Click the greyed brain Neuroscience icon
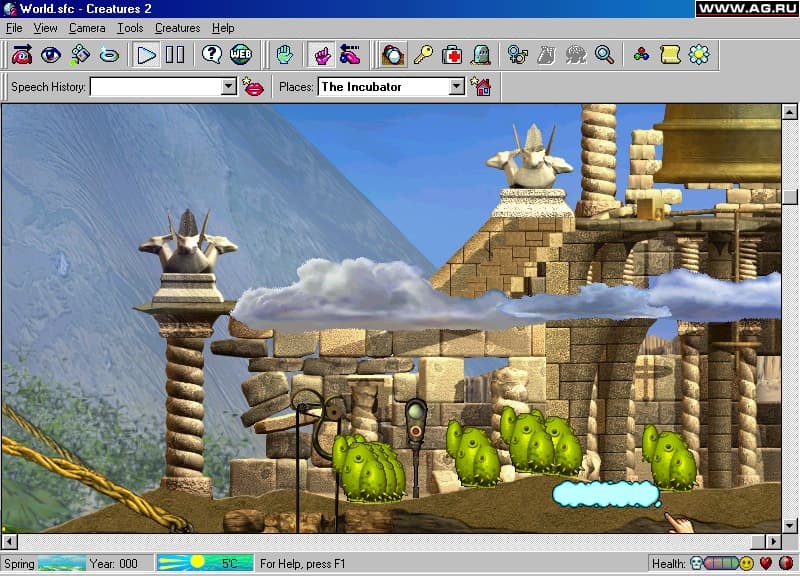800x576 pixels. [x=576, y=55]
